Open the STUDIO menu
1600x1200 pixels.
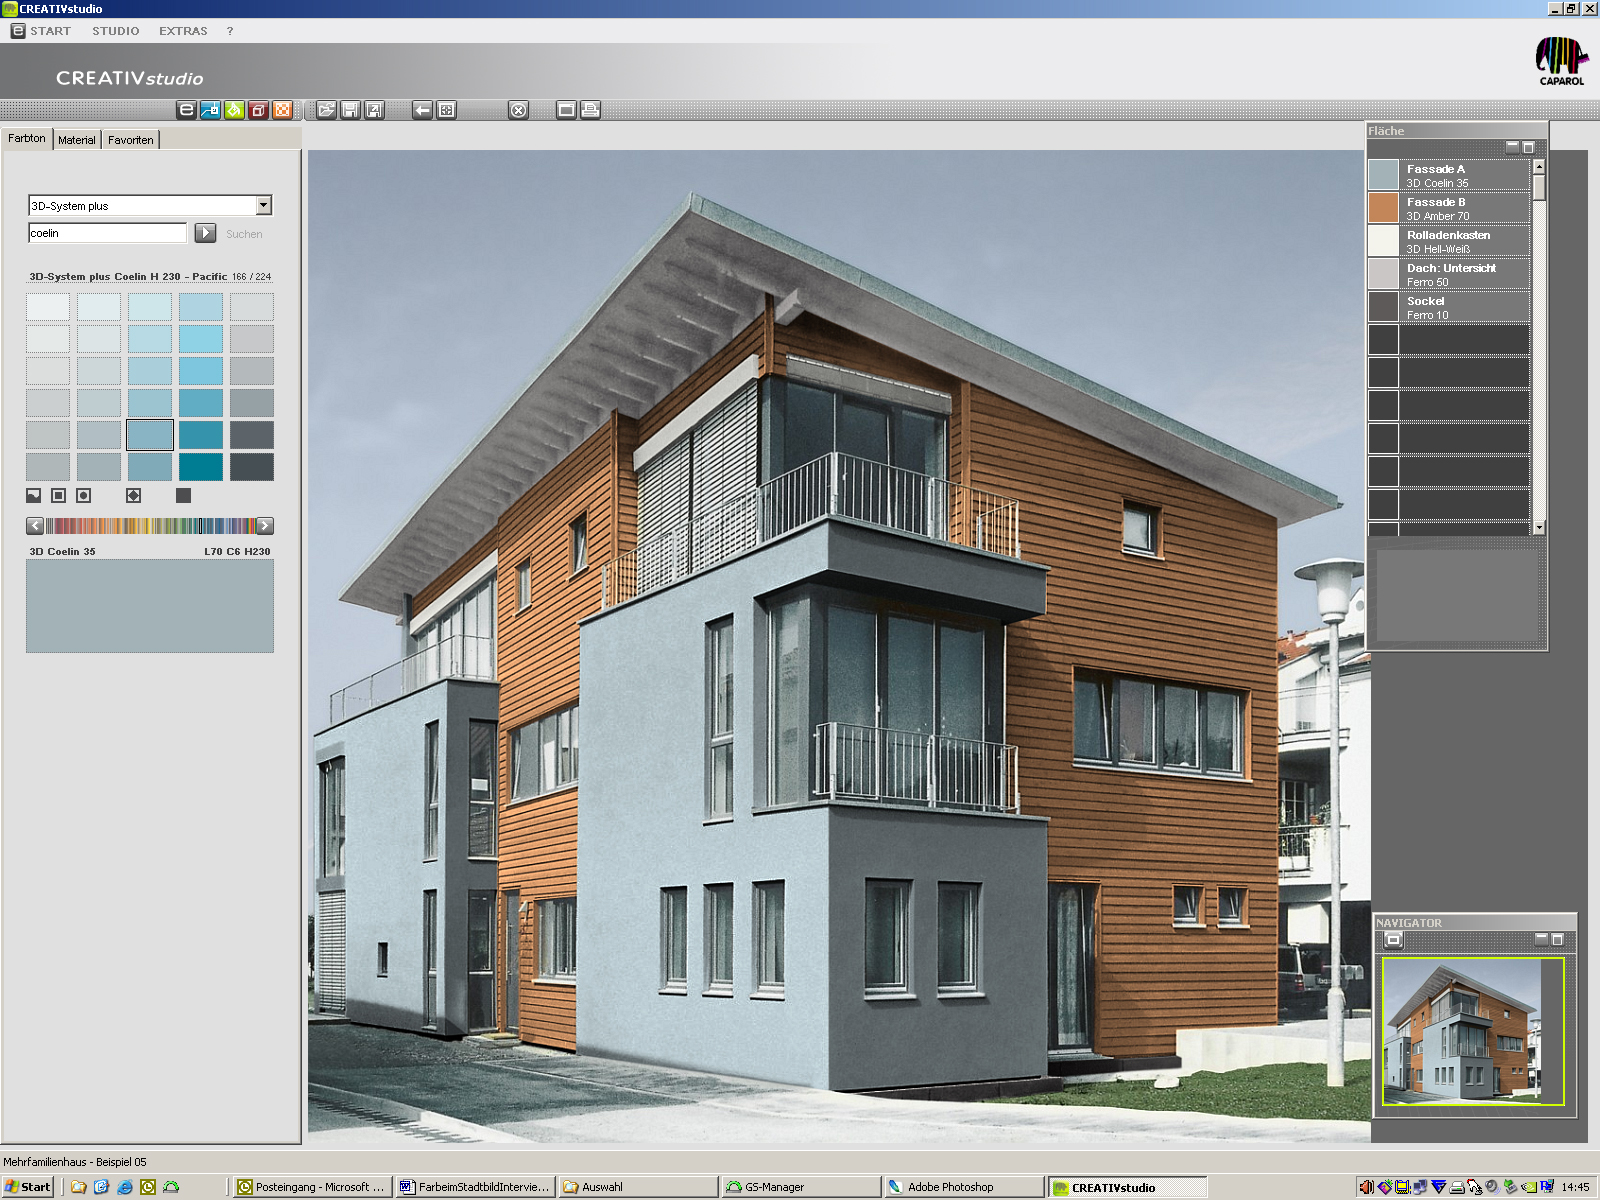pyautogui.click(x=116, y=31)
